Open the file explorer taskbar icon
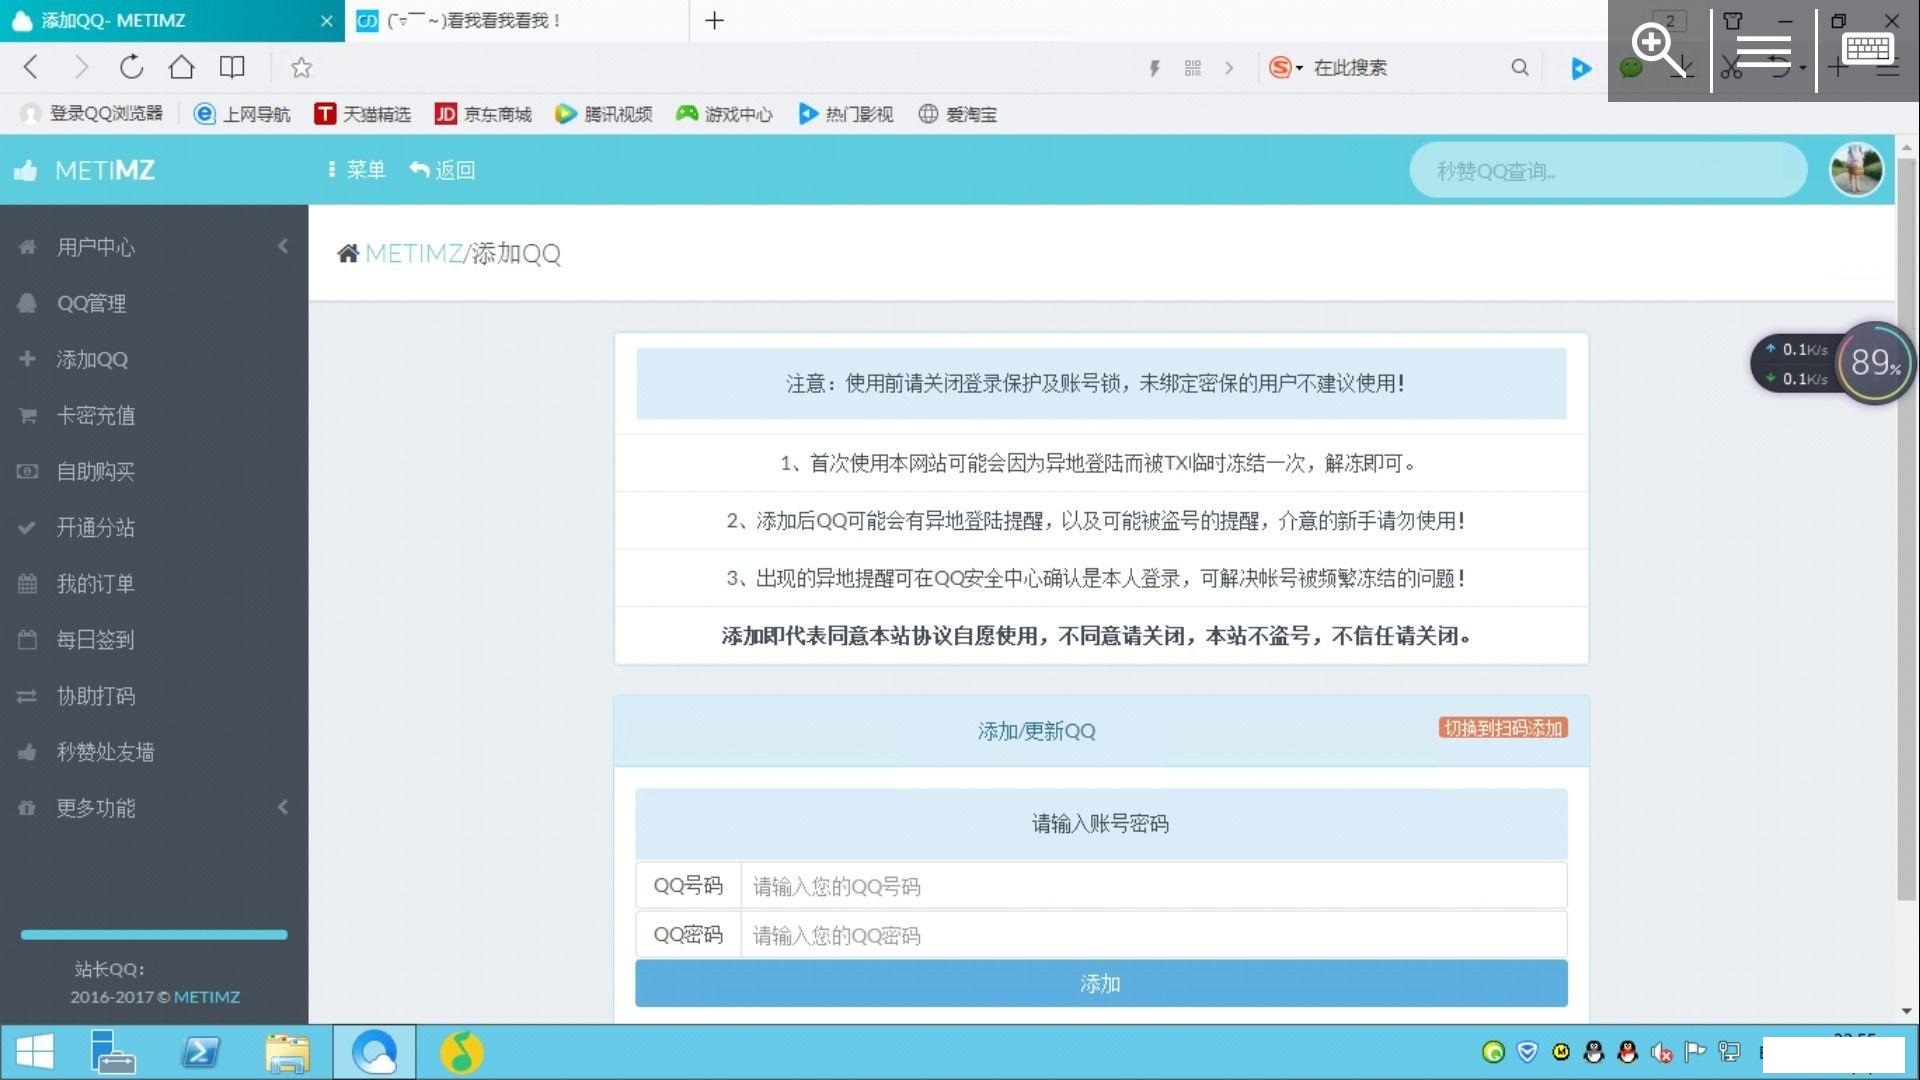 pyautogui.click(x=288, y=1052)
